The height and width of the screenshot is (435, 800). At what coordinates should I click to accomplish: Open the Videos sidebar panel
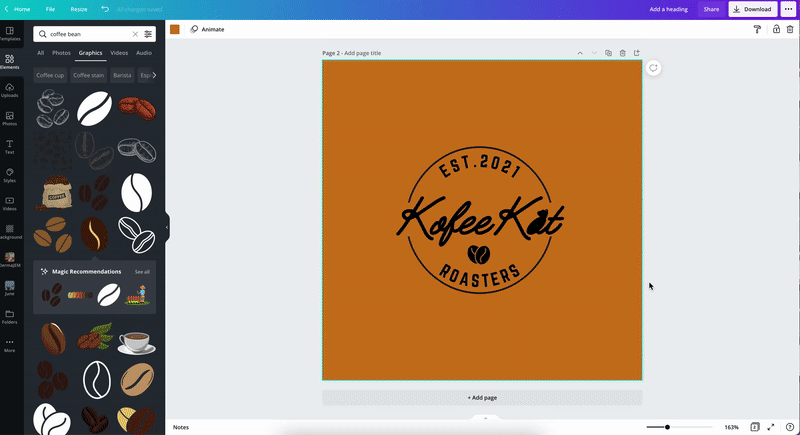tap(10, 204)
